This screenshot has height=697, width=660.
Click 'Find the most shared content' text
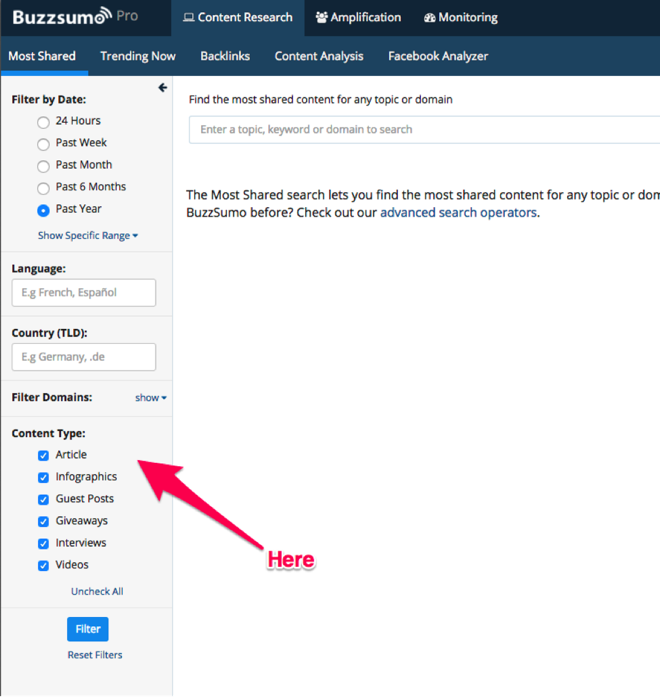pyautogui.click(x=320, y=100)
